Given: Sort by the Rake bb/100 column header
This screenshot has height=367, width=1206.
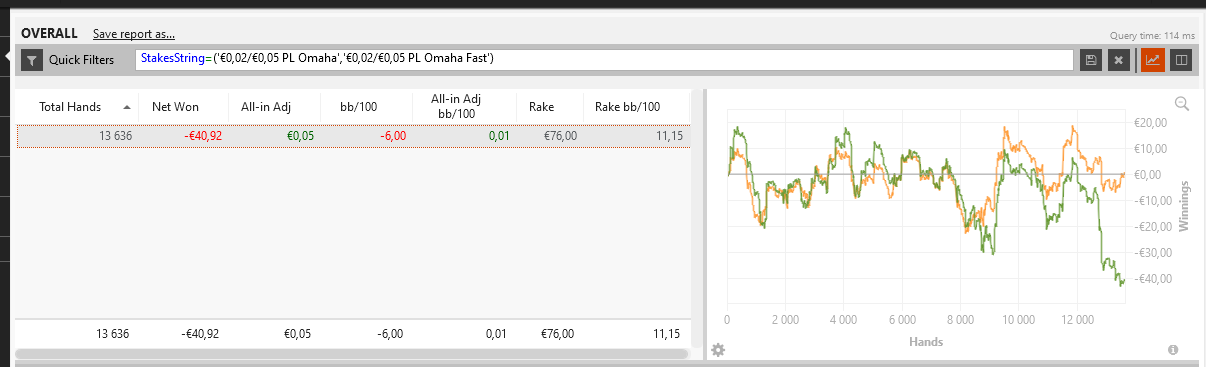Looking at the screenshot, I should pyautogui.click(x=627, y=107).
